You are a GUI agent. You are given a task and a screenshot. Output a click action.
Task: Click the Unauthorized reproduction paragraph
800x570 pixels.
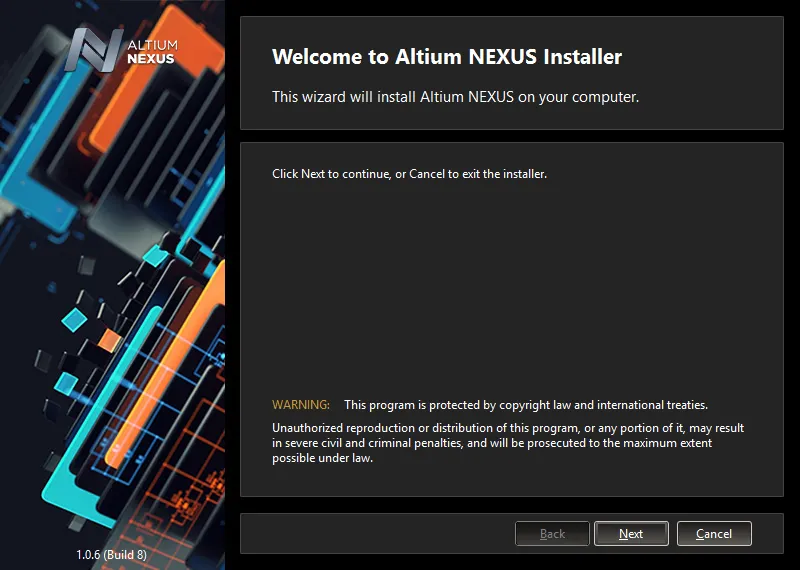coord(508,443)
